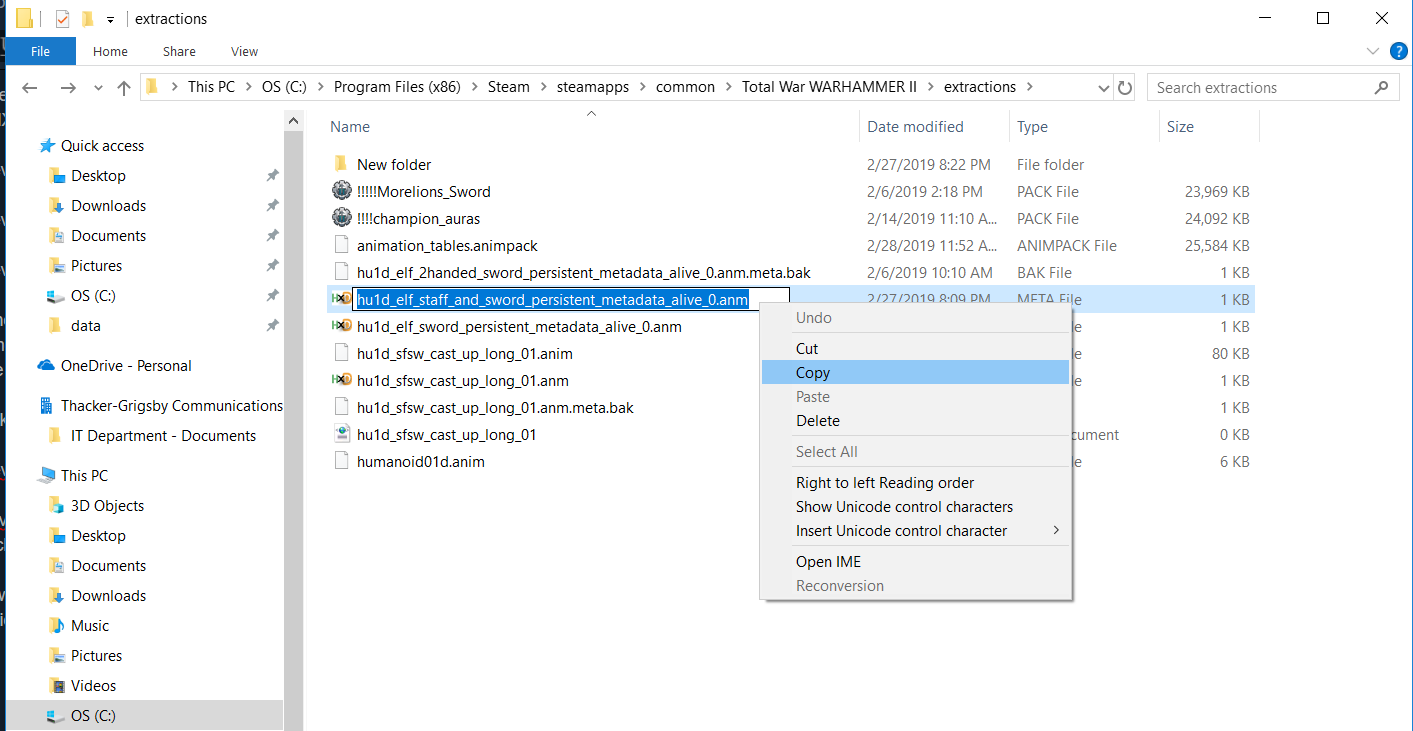This screenshot has width=1413, height=731.
Task: Choose Copy from the context menu
Action: point(813,373)
